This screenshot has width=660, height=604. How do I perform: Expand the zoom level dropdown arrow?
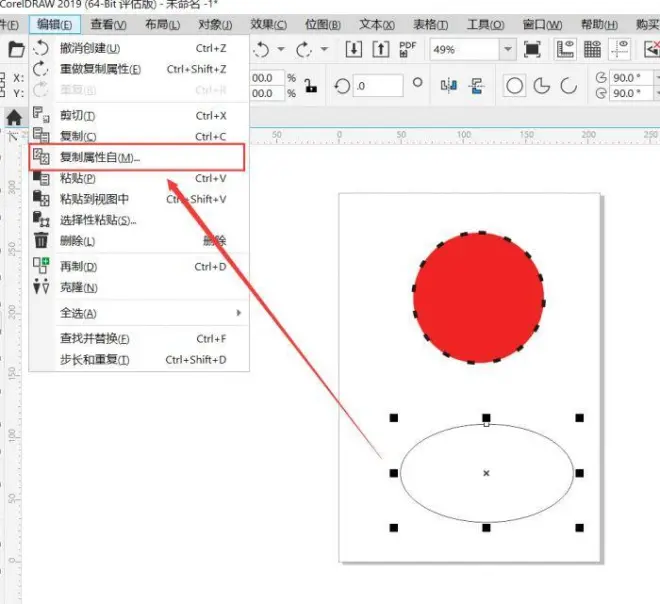(508, 50)
